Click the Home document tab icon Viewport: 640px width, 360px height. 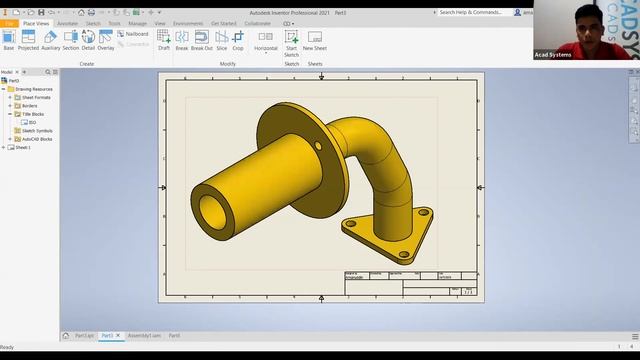click(66, 336)
